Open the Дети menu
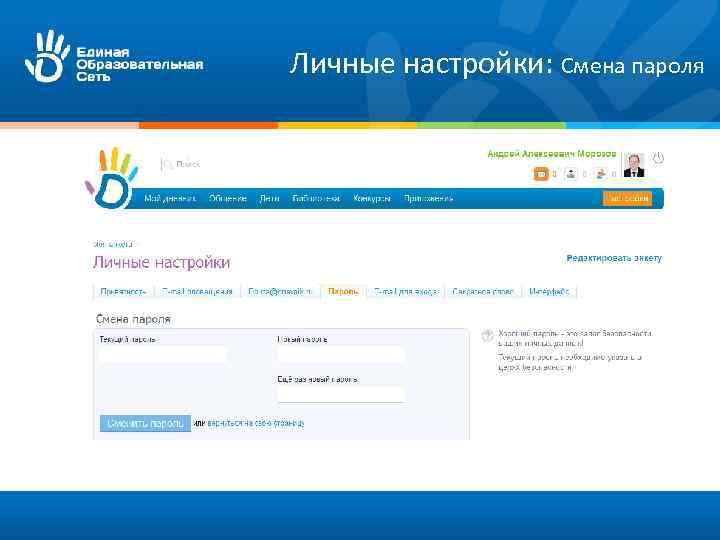Viewport: 720px width, 540px height. point(269,198)
